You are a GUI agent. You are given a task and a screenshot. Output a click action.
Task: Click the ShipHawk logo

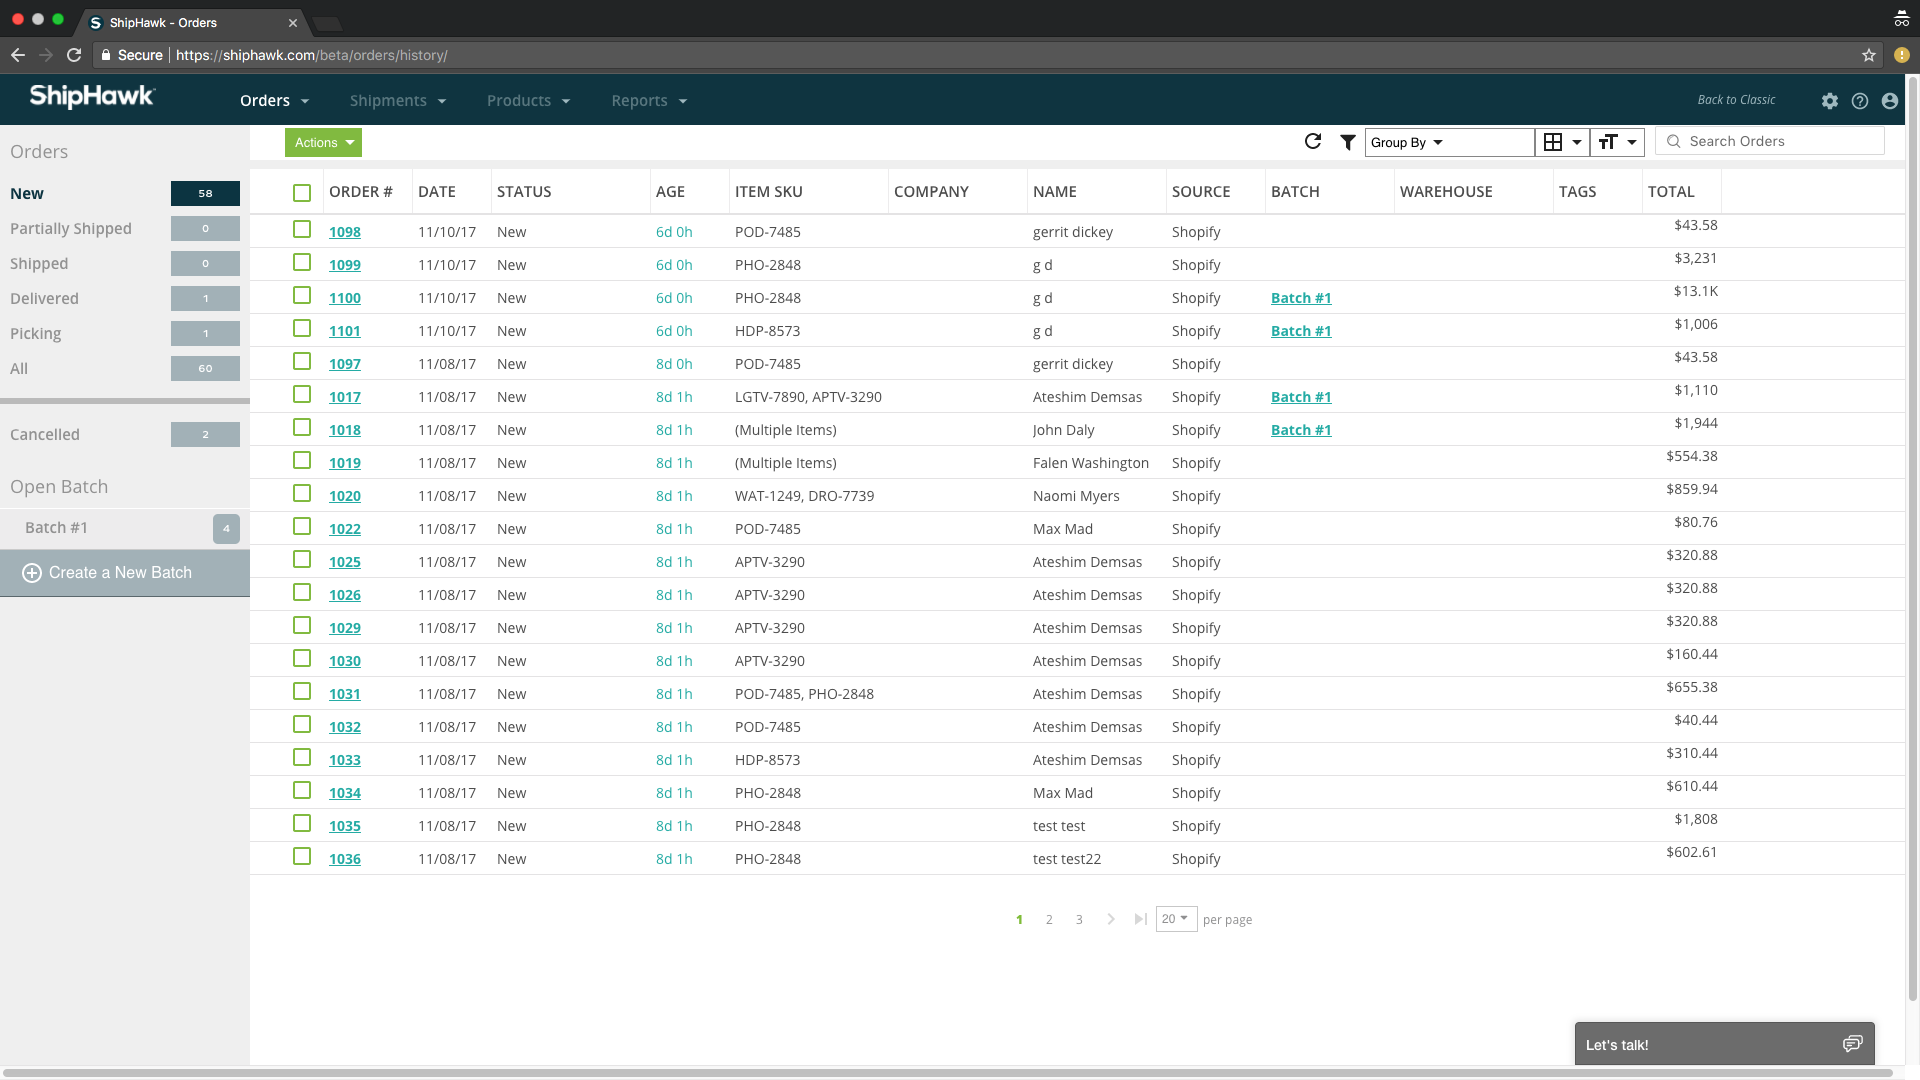(x=91, y=97)
